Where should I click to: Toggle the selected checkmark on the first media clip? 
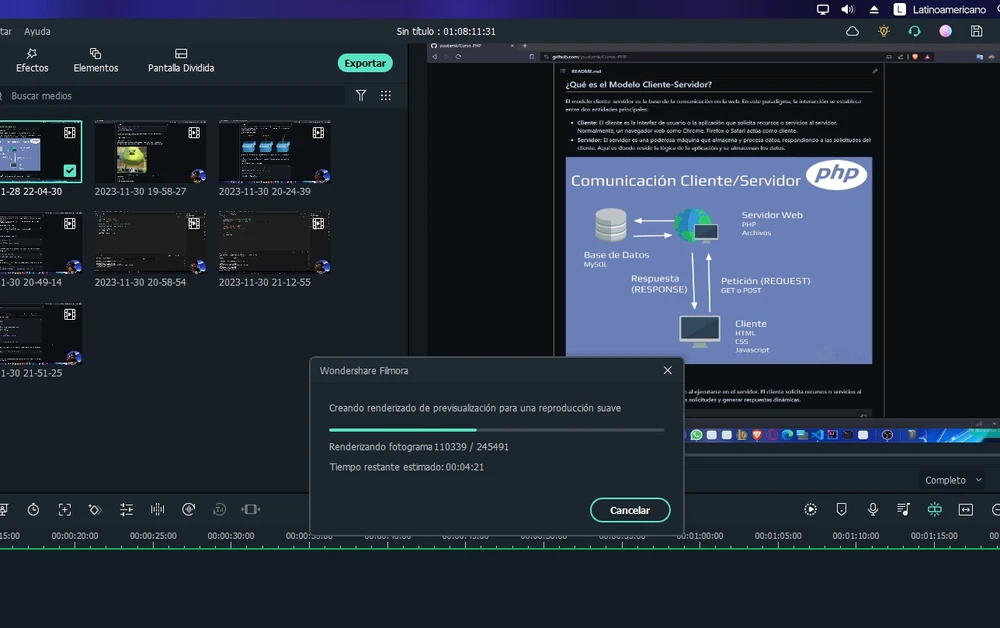click(x=69, y=171)
